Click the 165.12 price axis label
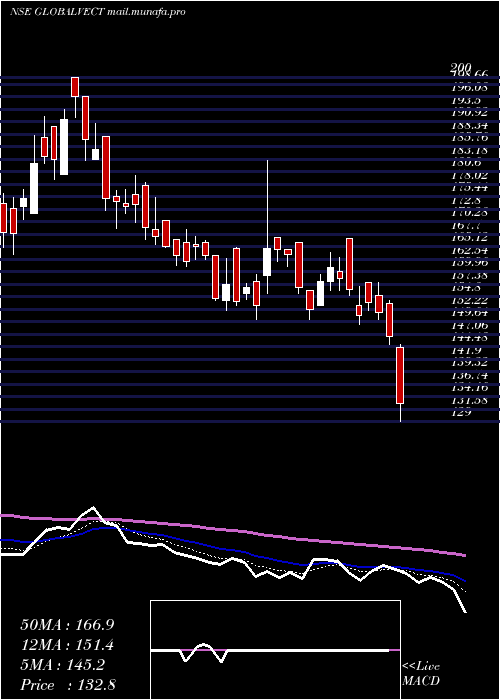The image size is (500, 700). (x=469, y=238)
